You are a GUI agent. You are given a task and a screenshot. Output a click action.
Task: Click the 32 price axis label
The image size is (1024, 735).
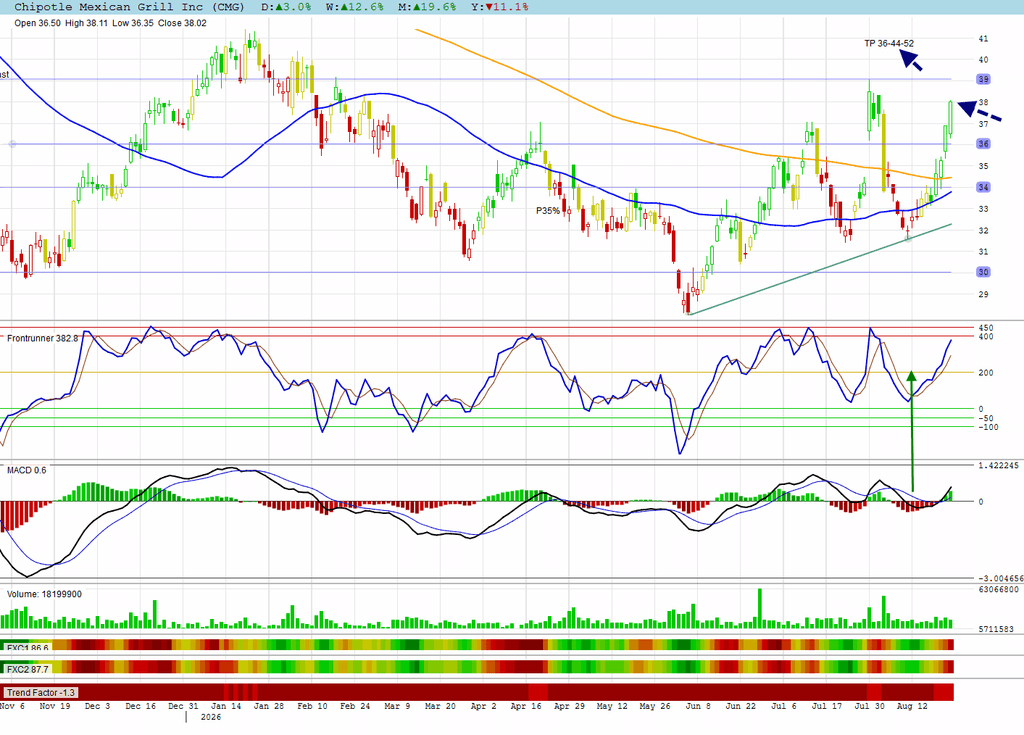[x=983, y=231]
